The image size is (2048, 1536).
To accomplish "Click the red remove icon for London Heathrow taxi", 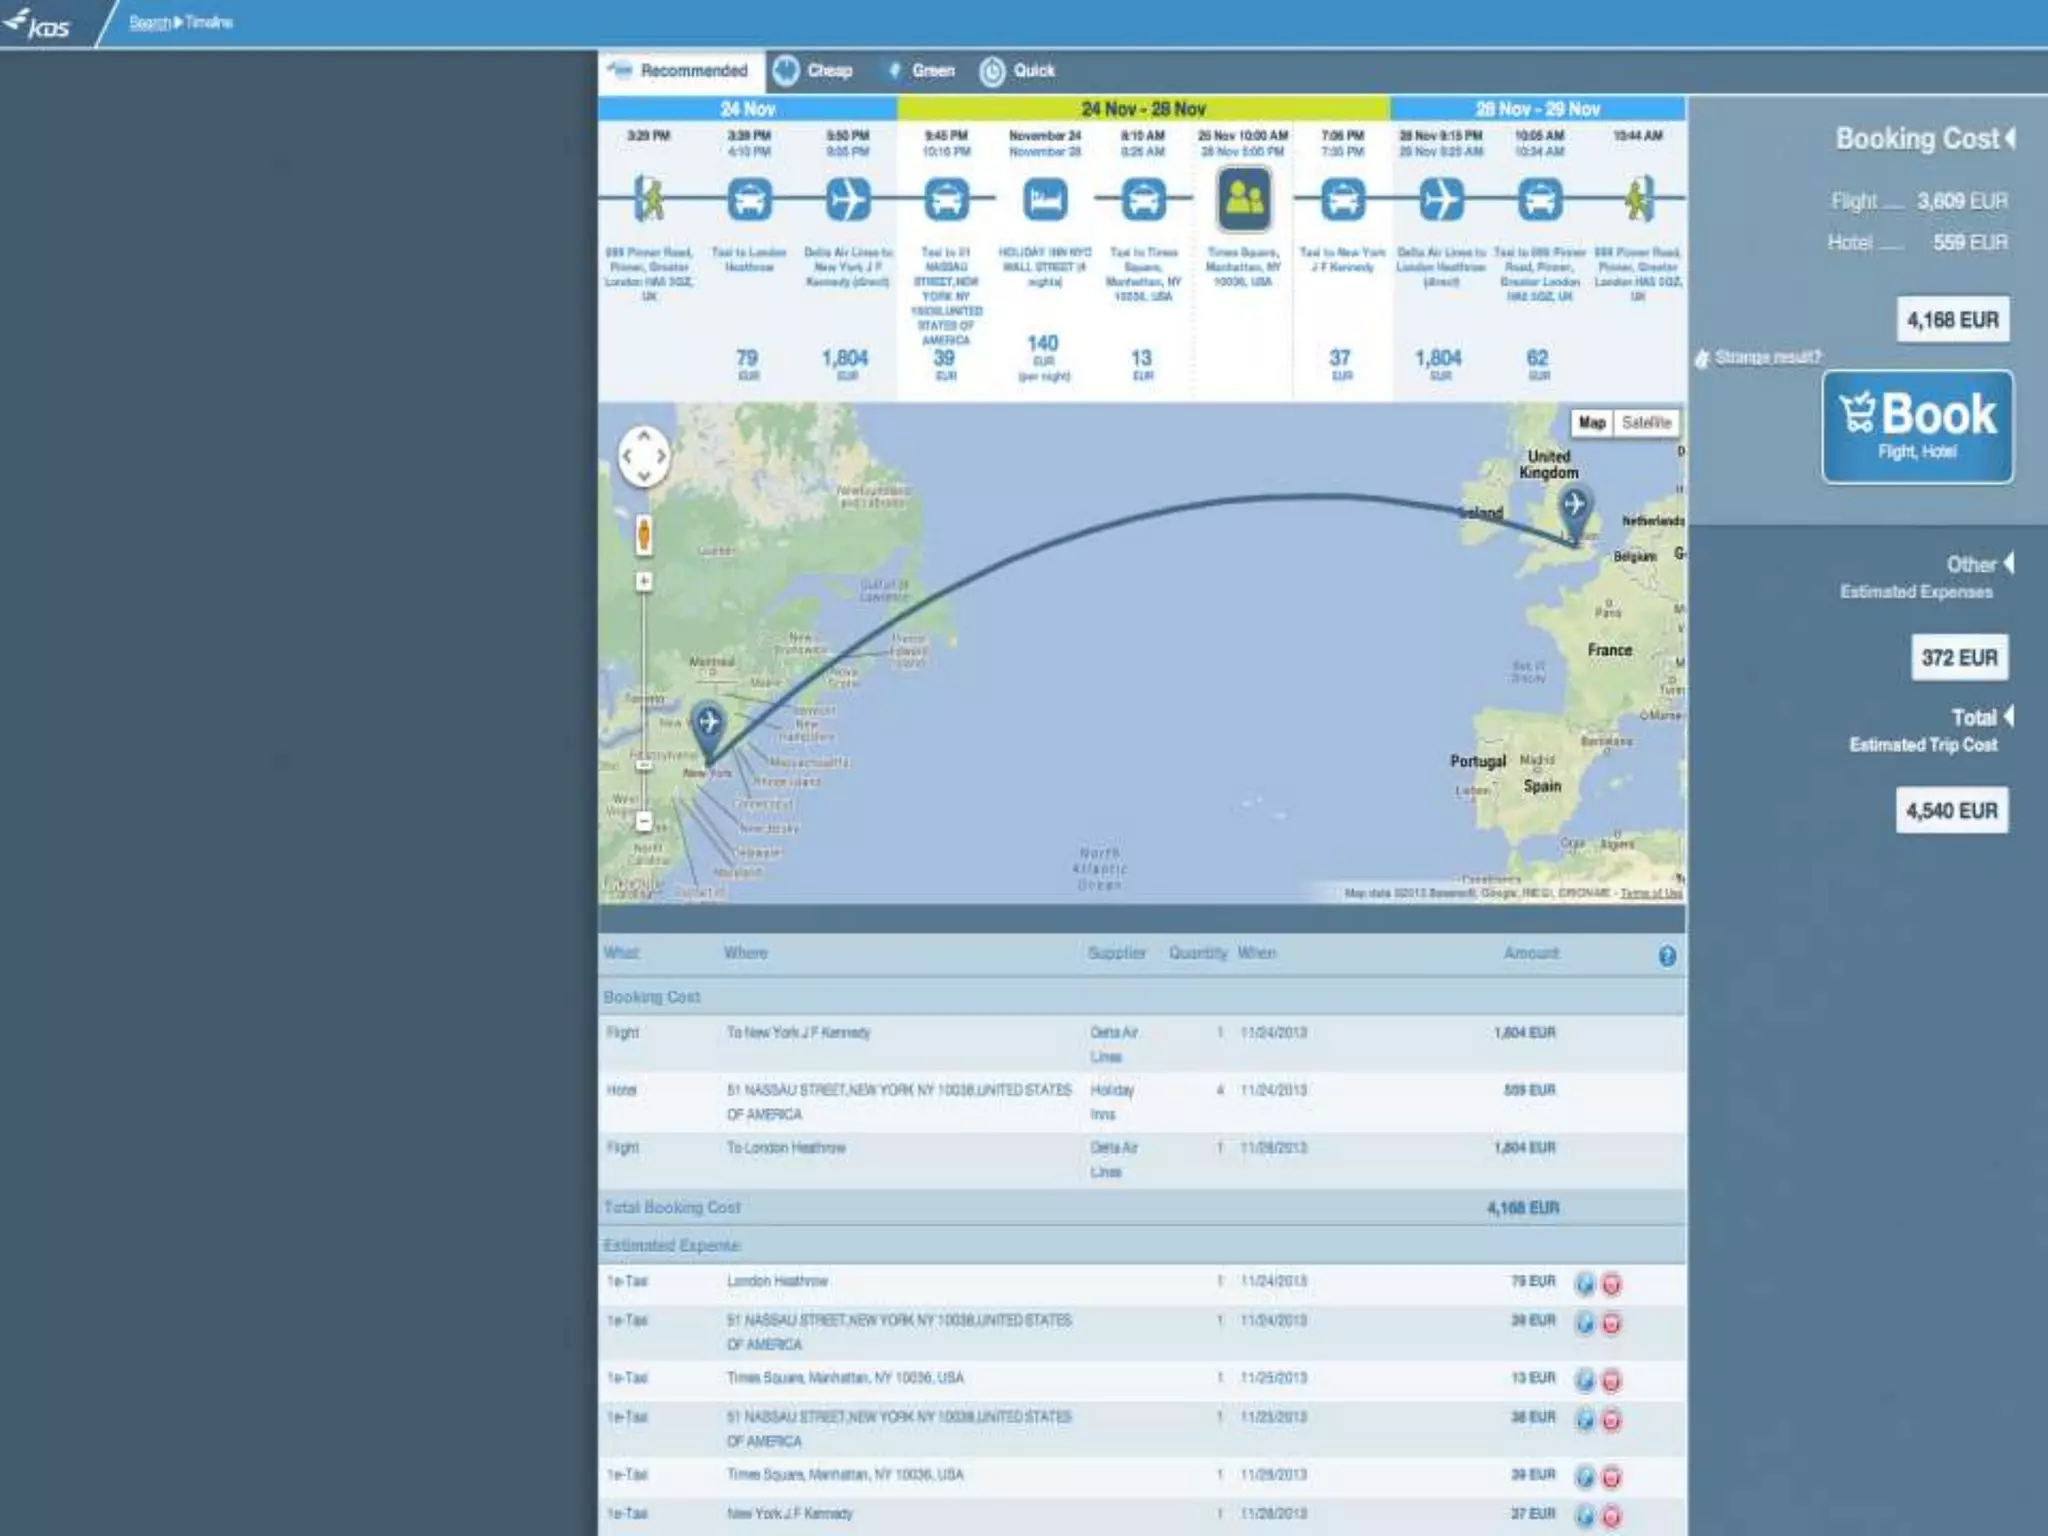I will [x=1611, y=1284].
